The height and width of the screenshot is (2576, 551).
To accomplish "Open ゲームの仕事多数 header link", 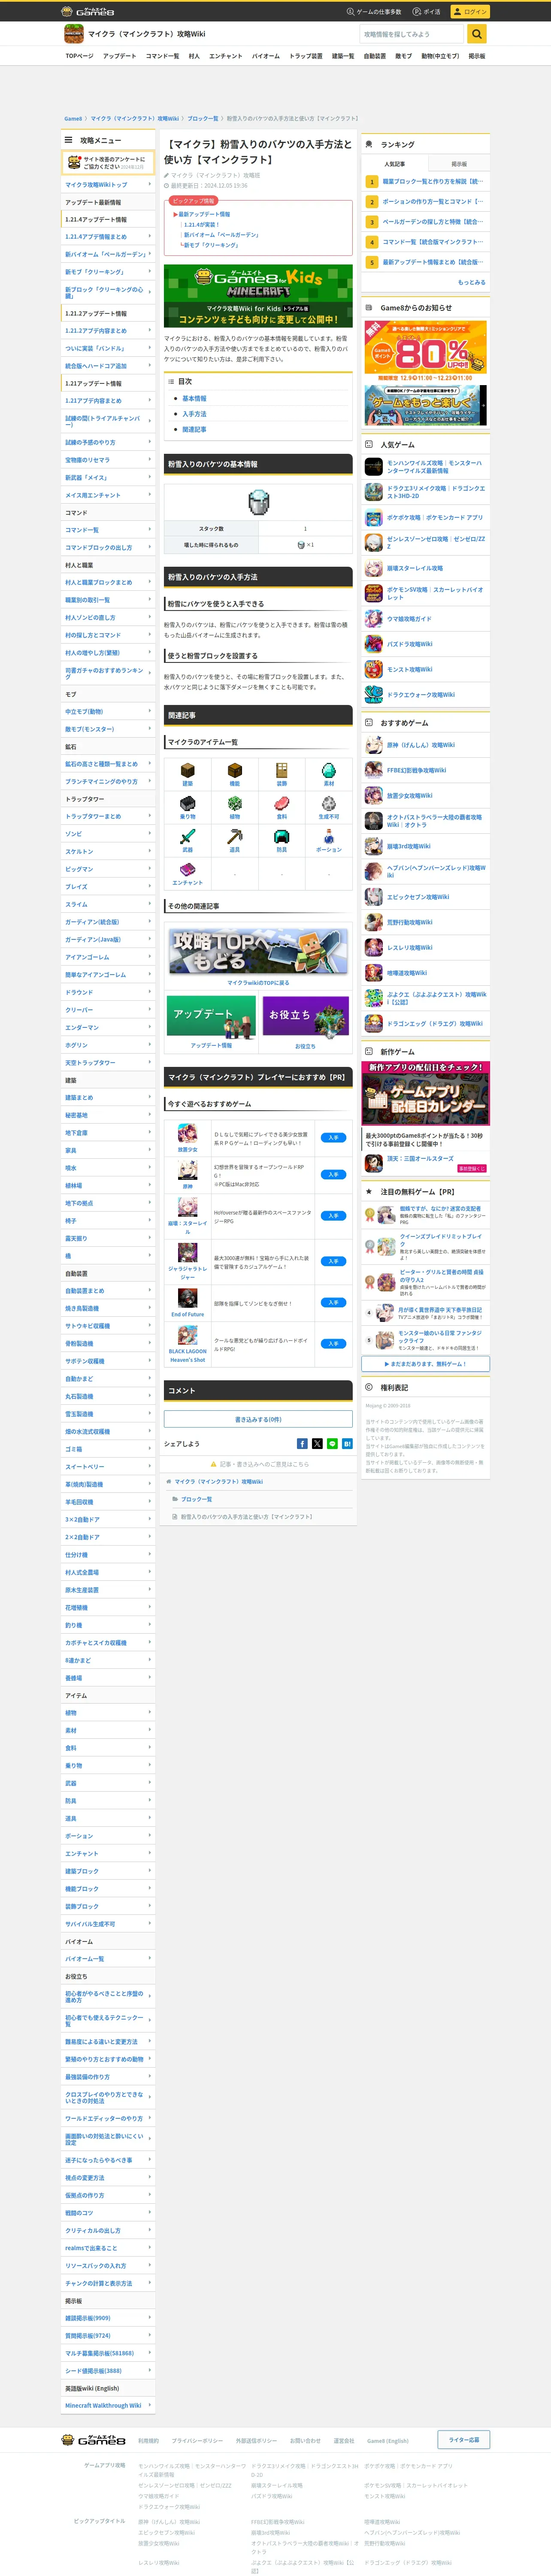I will click(374, 12).
